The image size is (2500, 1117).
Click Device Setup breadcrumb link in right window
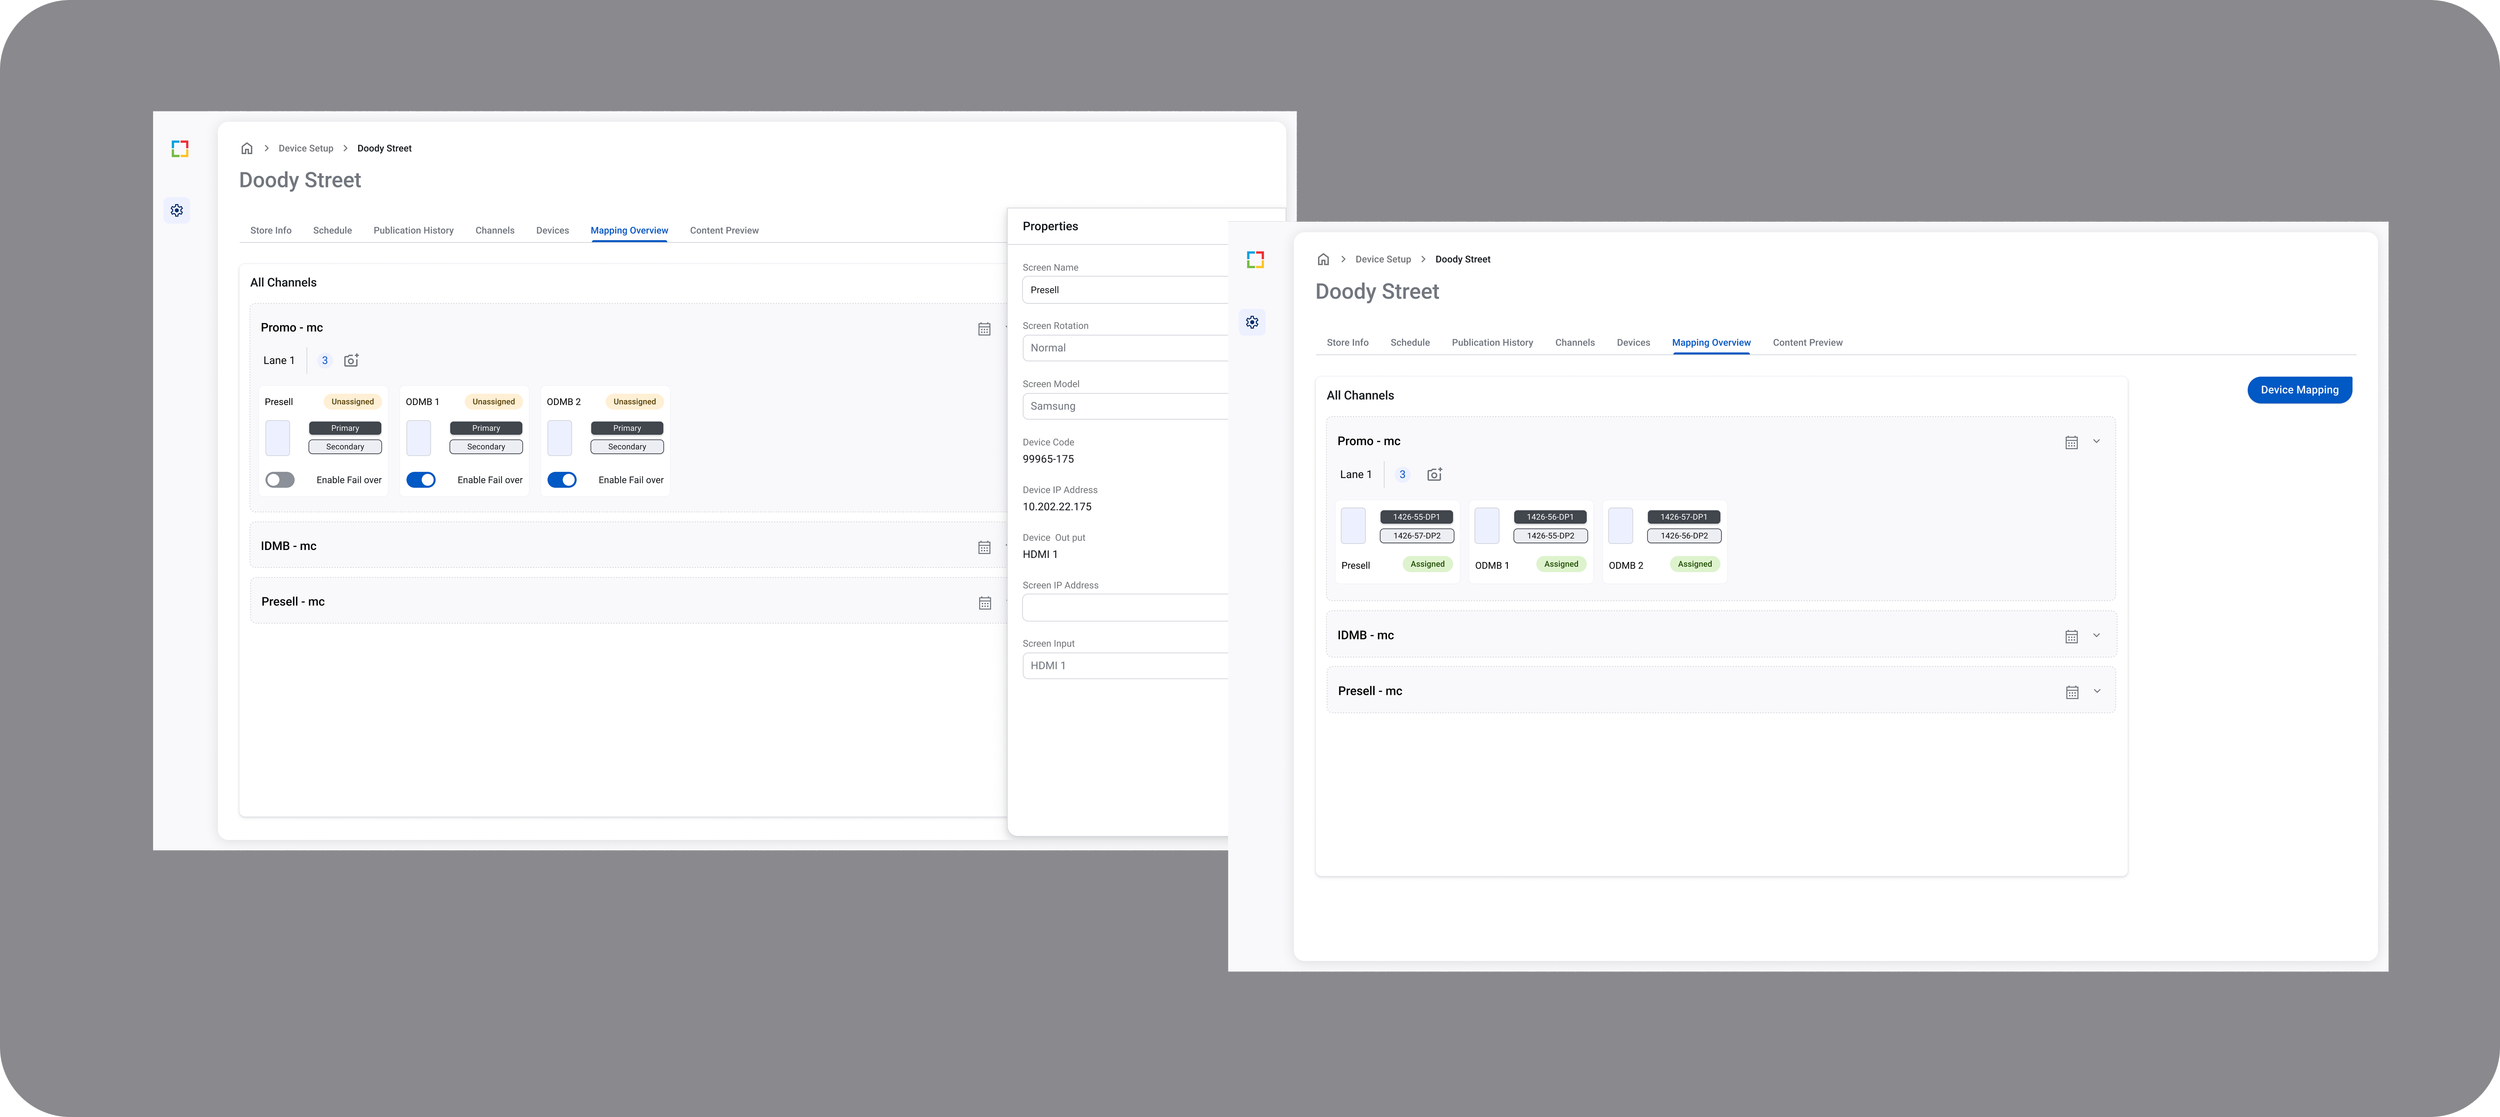[x=1382, y=260]
